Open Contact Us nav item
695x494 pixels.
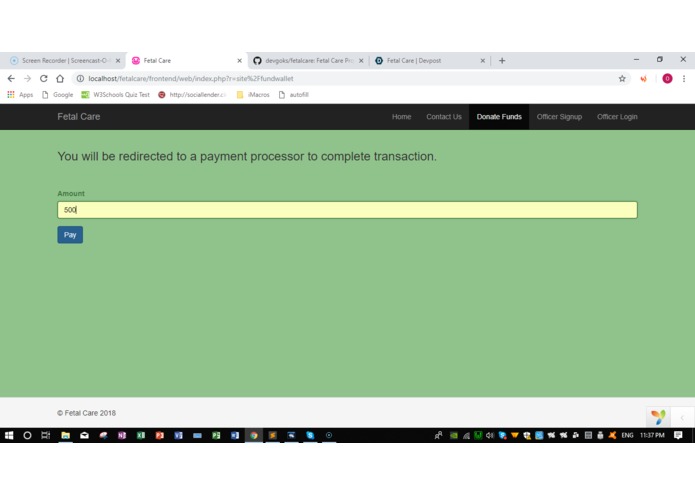point(444,117)
